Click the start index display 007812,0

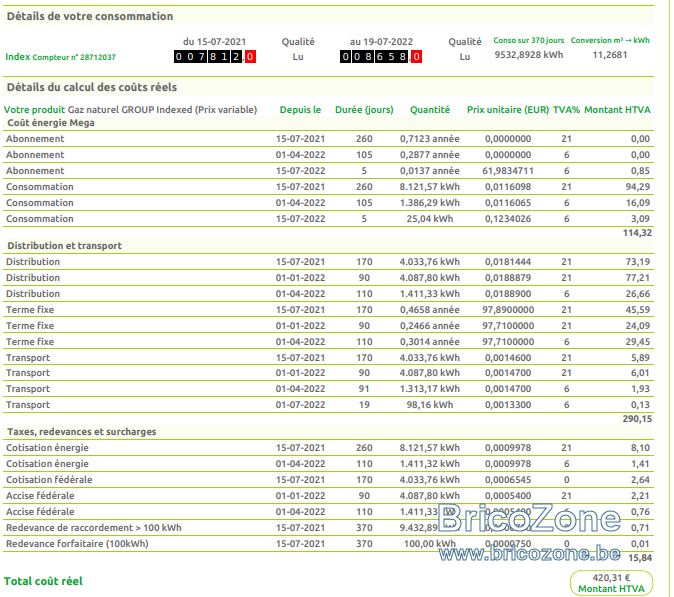click(x=215, y=57)
